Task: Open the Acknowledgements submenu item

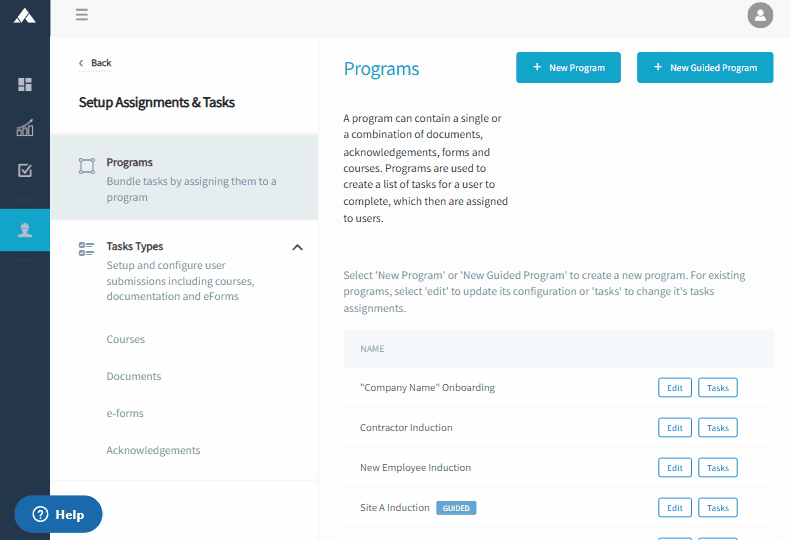Action: [x=153, y=450]
